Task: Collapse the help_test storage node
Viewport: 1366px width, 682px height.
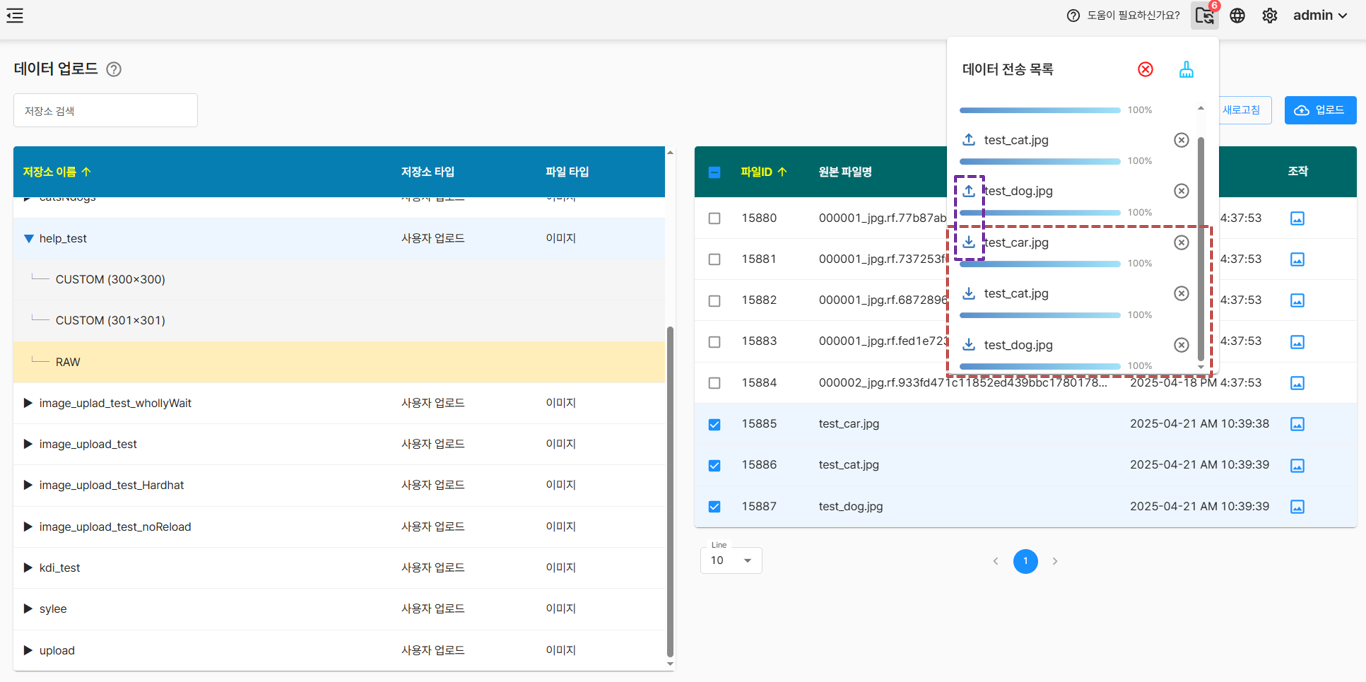Action: pos(28,239)
